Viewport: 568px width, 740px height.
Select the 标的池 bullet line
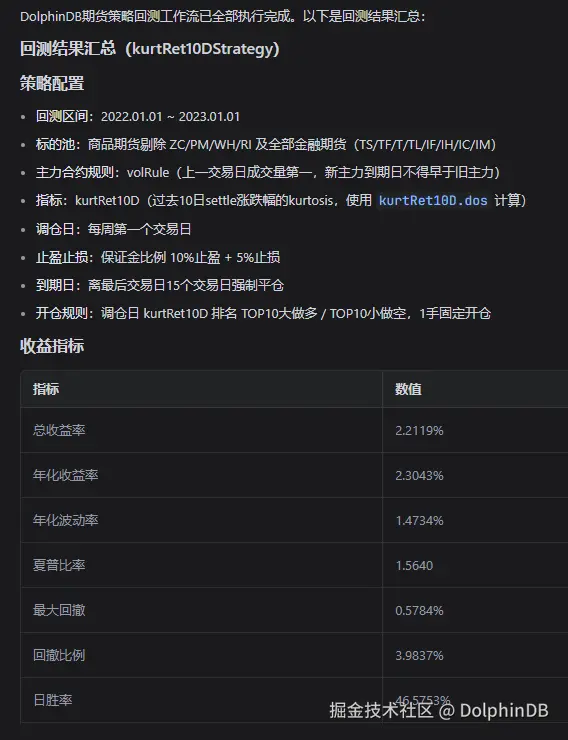[266, 144]
